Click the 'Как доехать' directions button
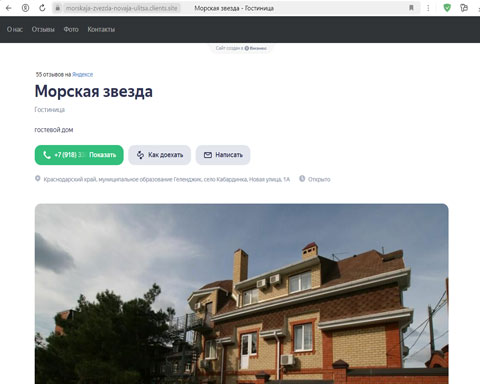This screenshot has height=384, width=480. coord(160,155)
